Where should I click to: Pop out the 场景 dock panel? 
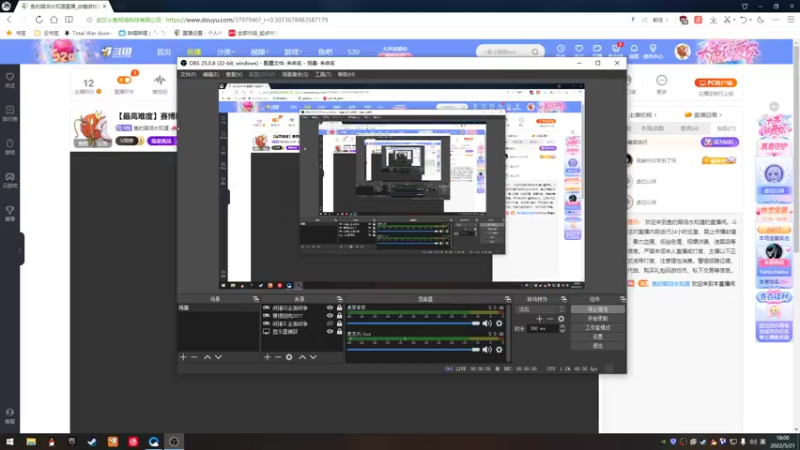(256, 299)
